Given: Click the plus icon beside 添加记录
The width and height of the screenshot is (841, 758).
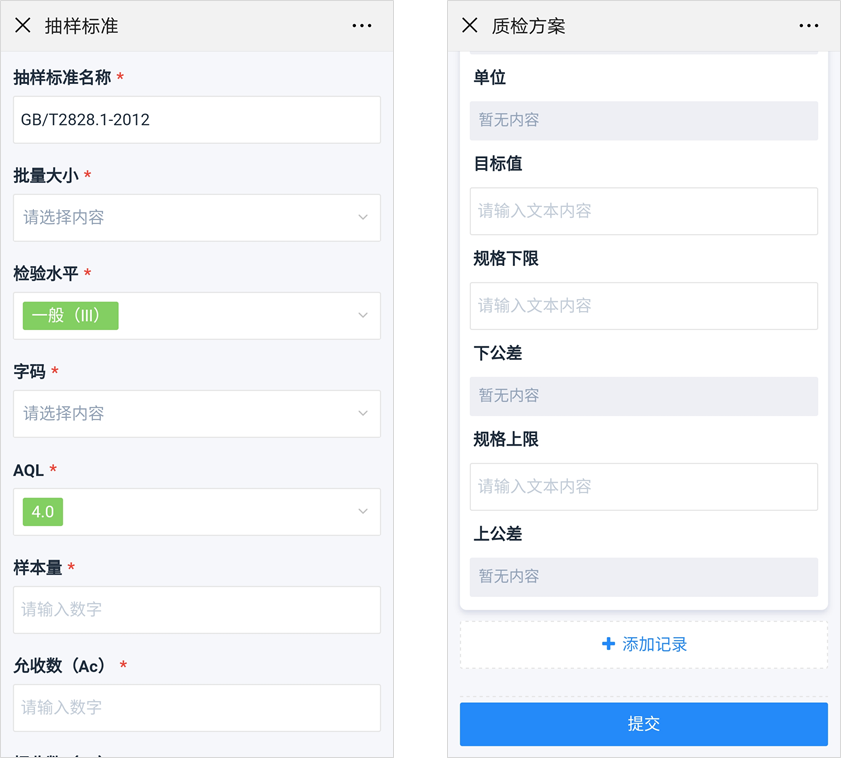Looking at the screenshot, I should [x=608, y=644].
